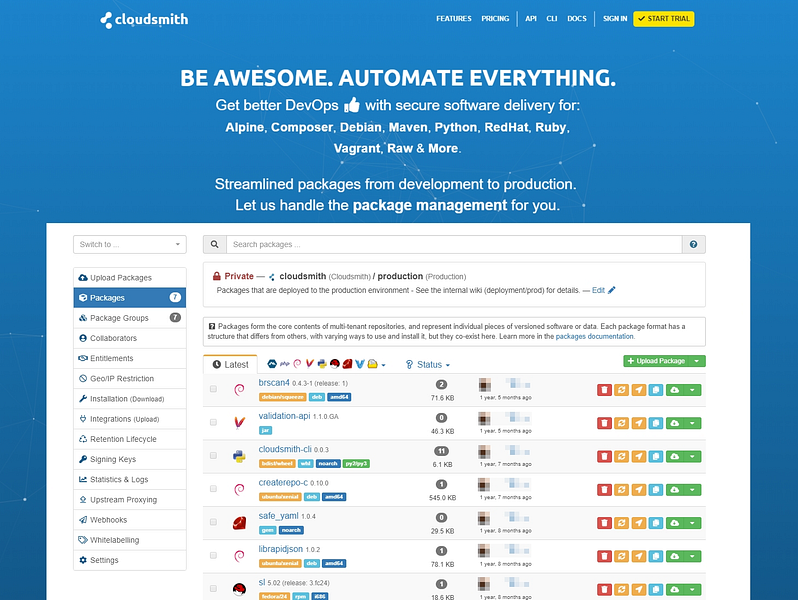The image size is (798, 600).
Task: Click the blue copy icon for createrepo-c
Action: [x=656, y=490]
